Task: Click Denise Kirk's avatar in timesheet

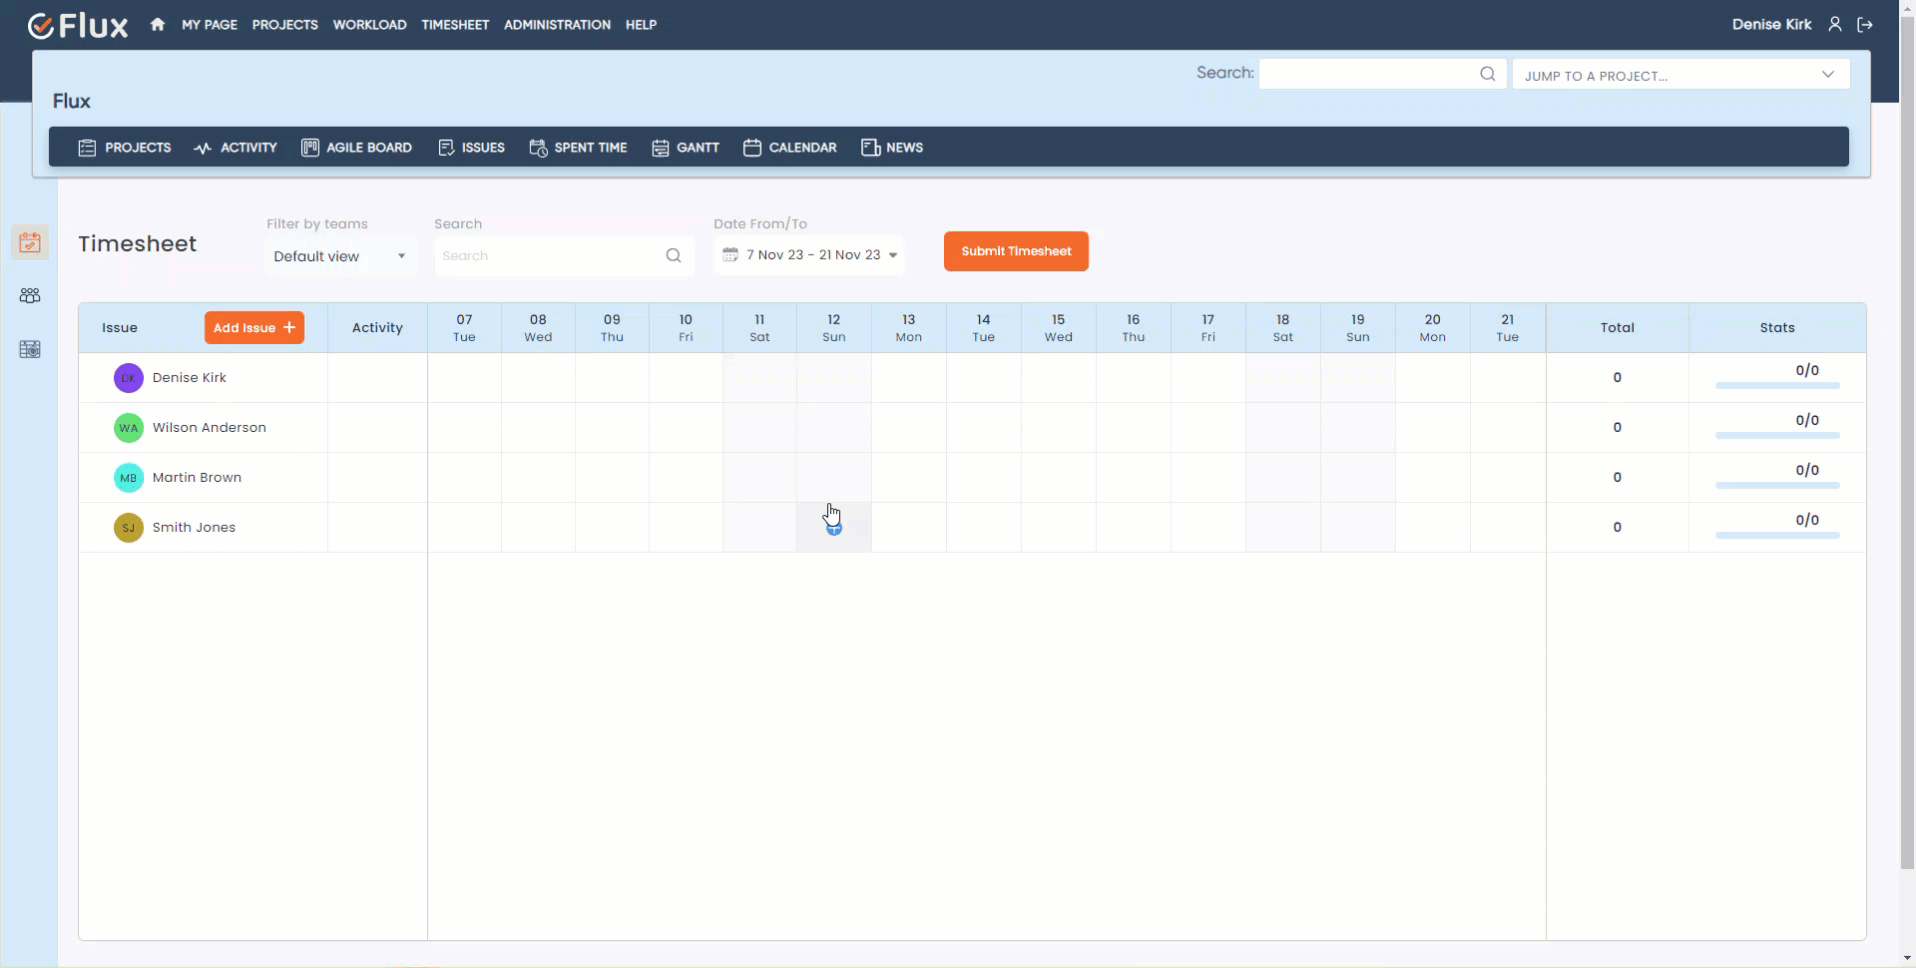Action: coord(128,378)
